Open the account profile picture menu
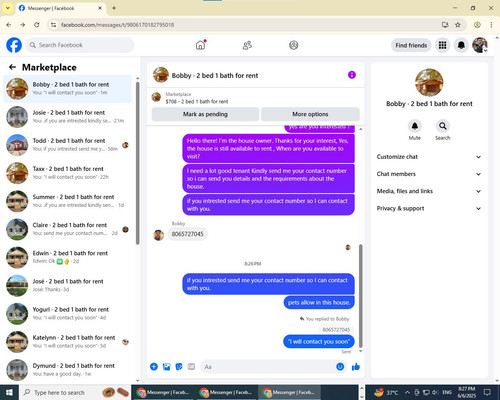500x400 pixels. [x=480, y=45]
